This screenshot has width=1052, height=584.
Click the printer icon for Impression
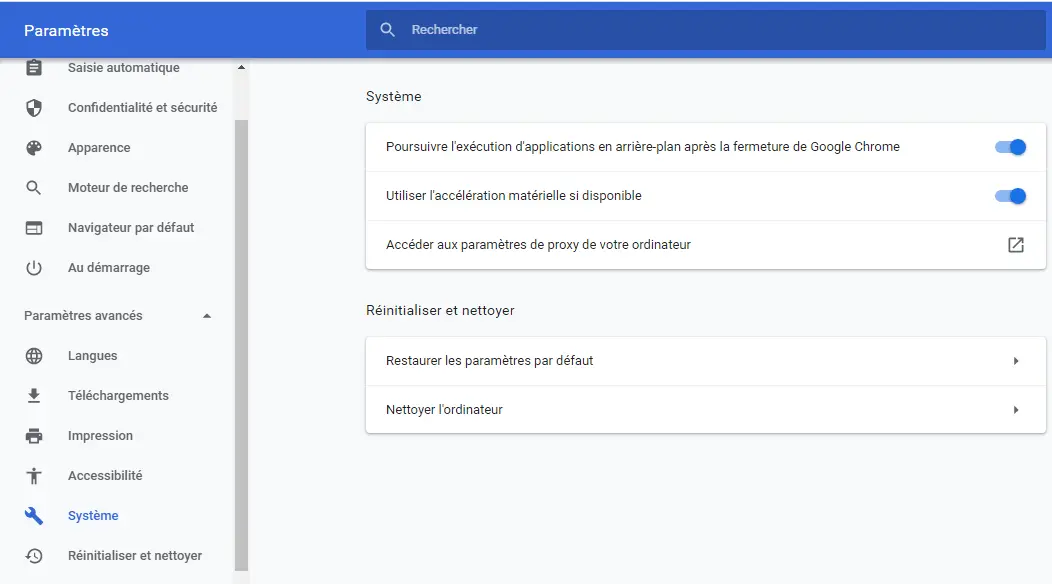coord(34,436)
